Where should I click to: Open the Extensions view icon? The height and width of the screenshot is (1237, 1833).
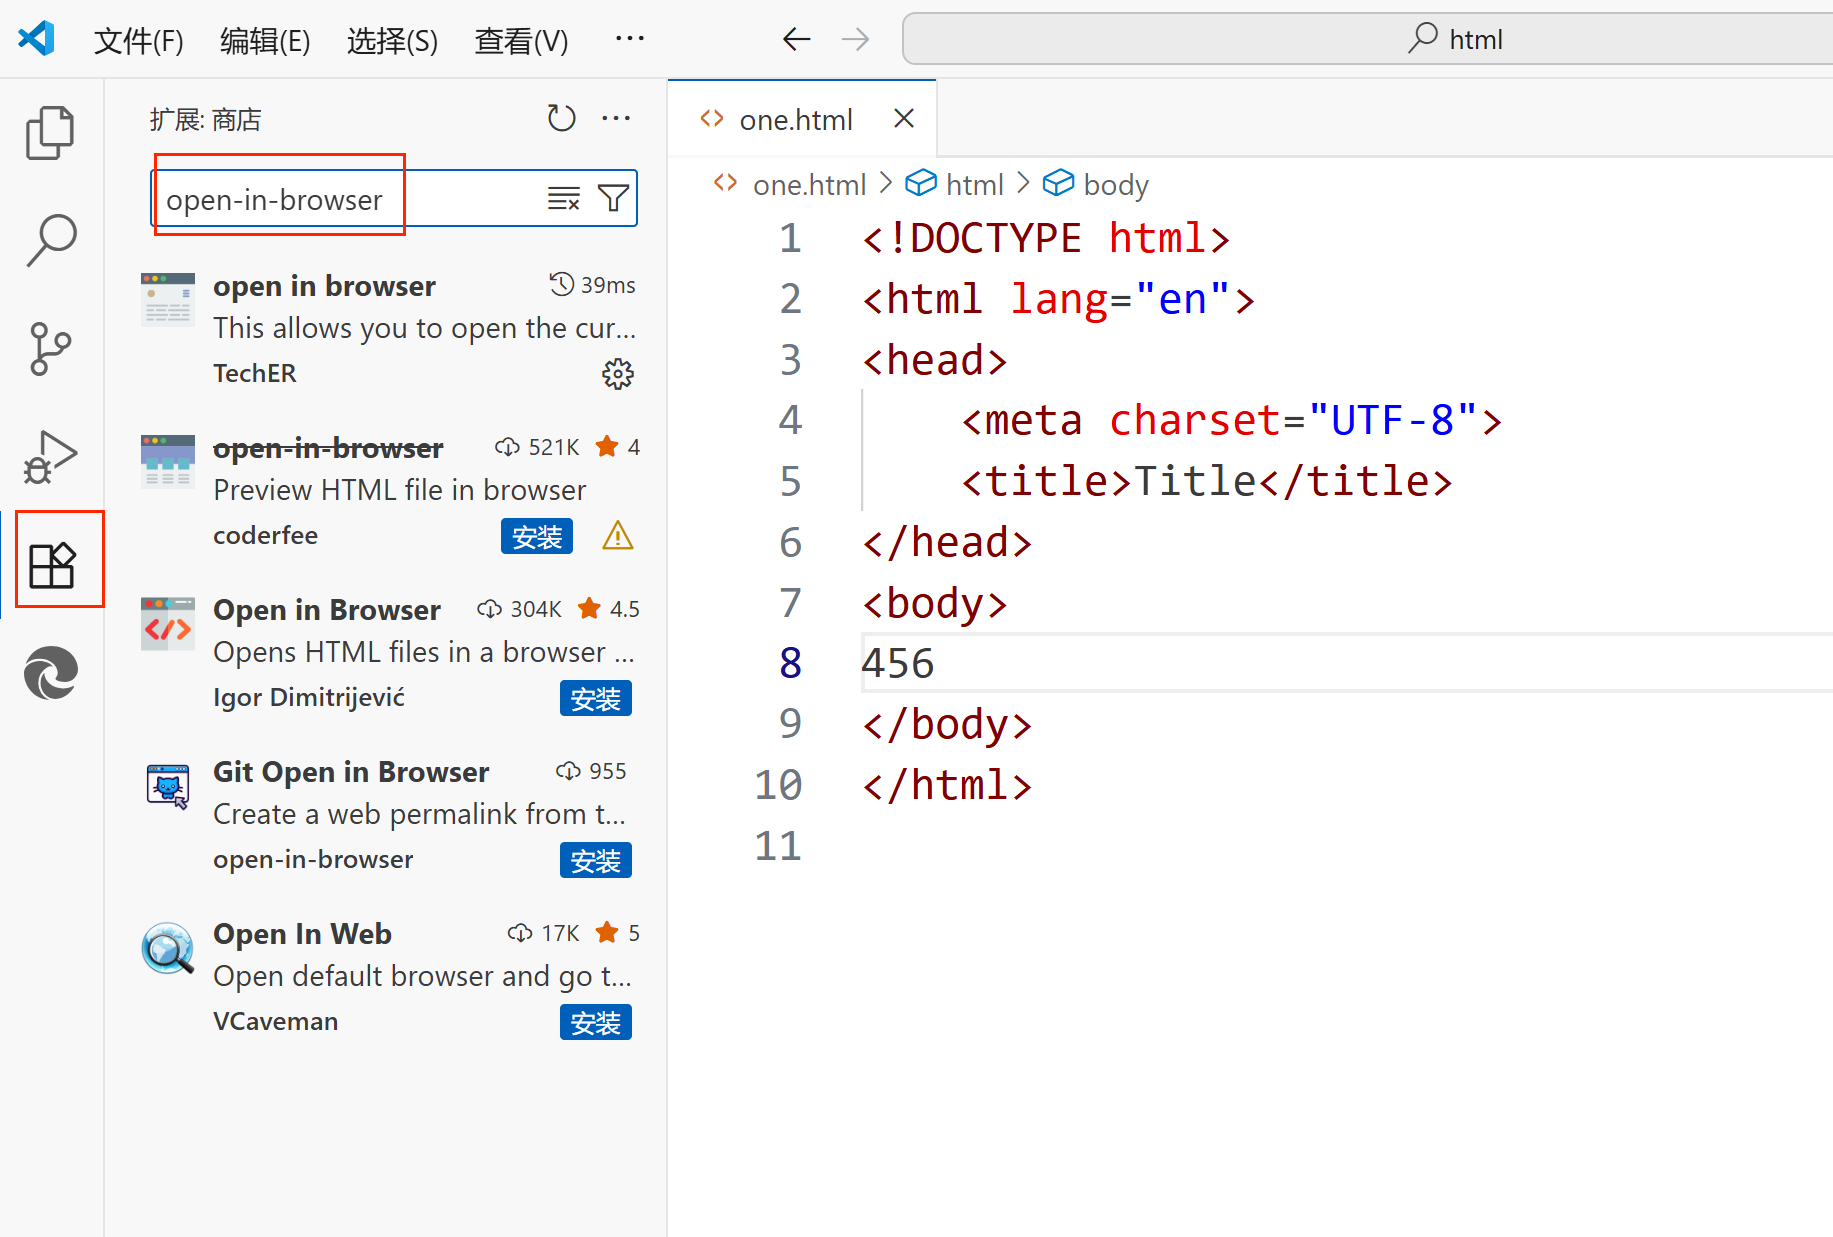coord(52,565)
